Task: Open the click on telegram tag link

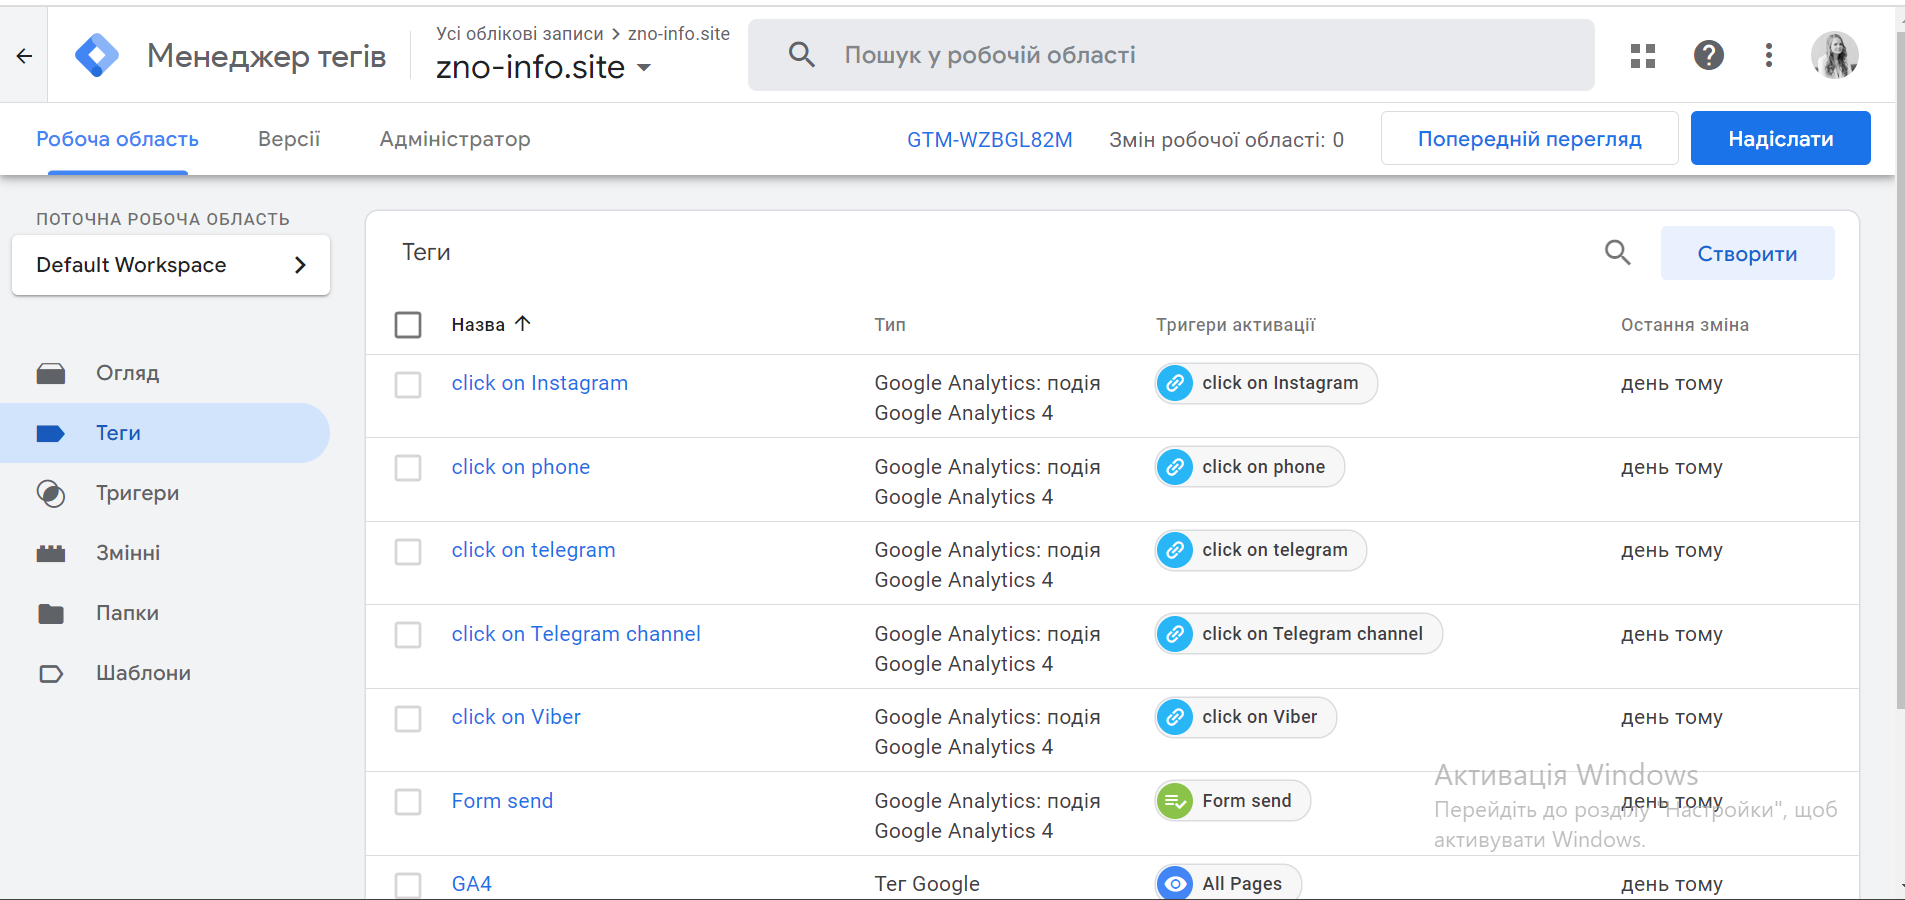Action: (x=533, y=550)
